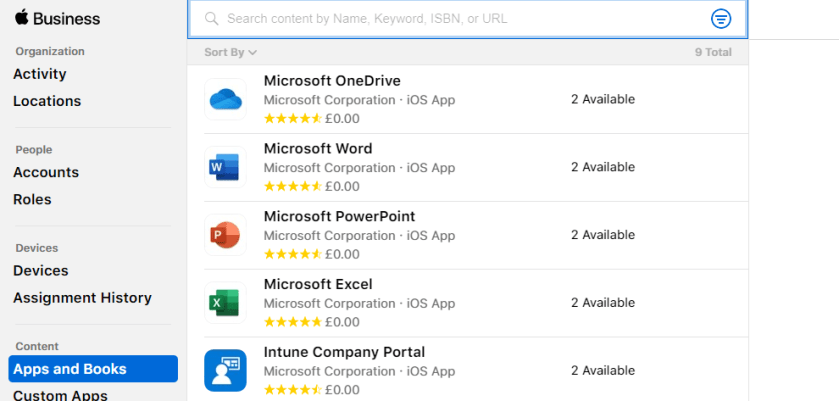The height and width of the screenshot is (401, 839).
Task: Open Intune Company Portal app title
Action: [x=344, y=352]
